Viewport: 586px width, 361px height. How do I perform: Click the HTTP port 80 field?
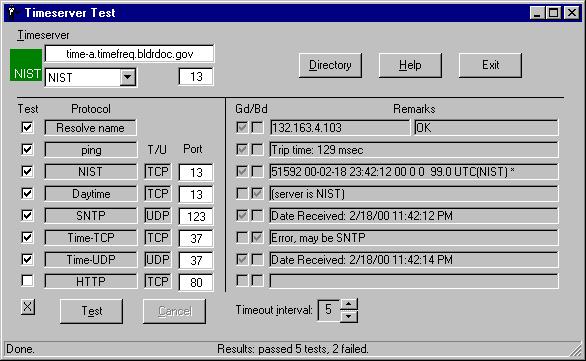tap(196, 282)
